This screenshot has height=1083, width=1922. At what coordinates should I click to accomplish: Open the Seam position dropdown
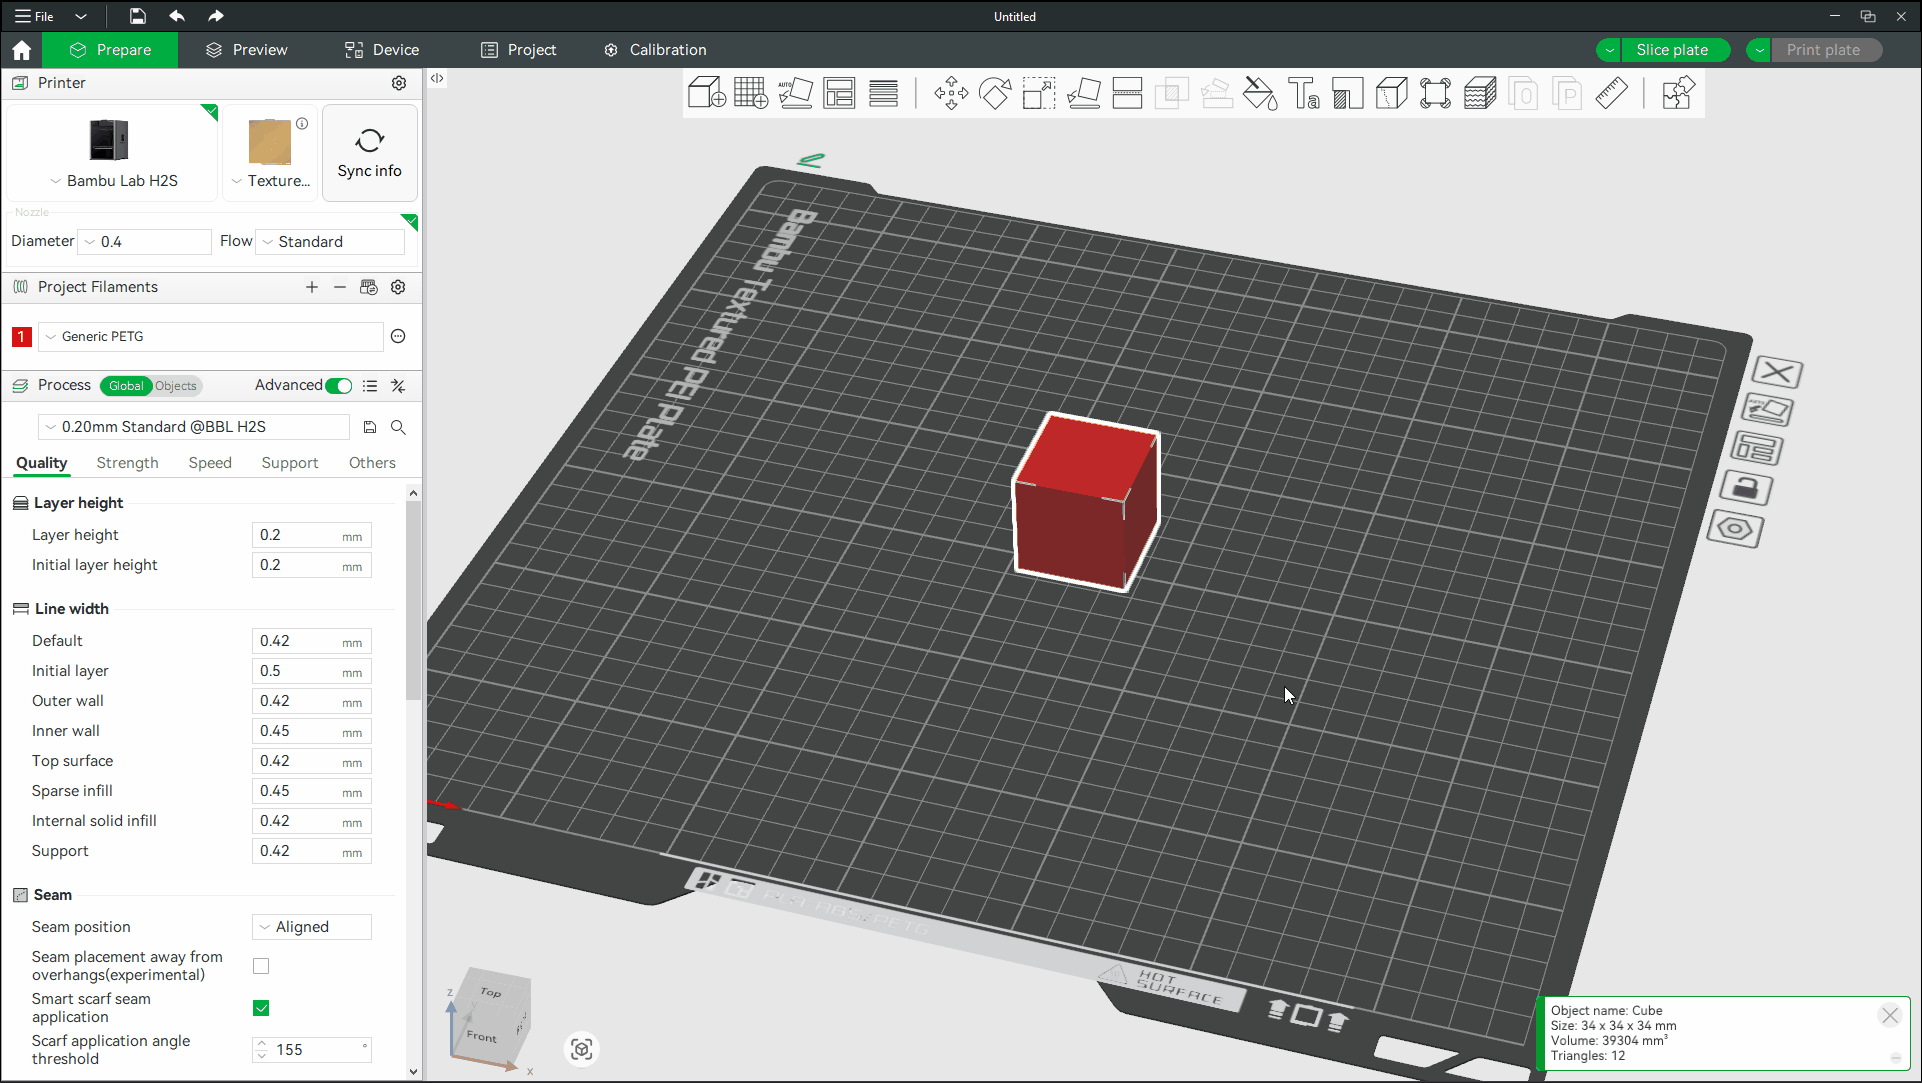(312, 927)
